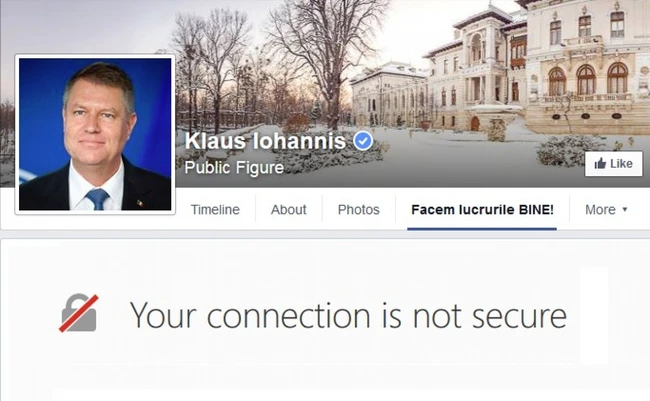Click the More dropdown arrow
The height and width of the screenshot is (401, 650).
(625, 210)
